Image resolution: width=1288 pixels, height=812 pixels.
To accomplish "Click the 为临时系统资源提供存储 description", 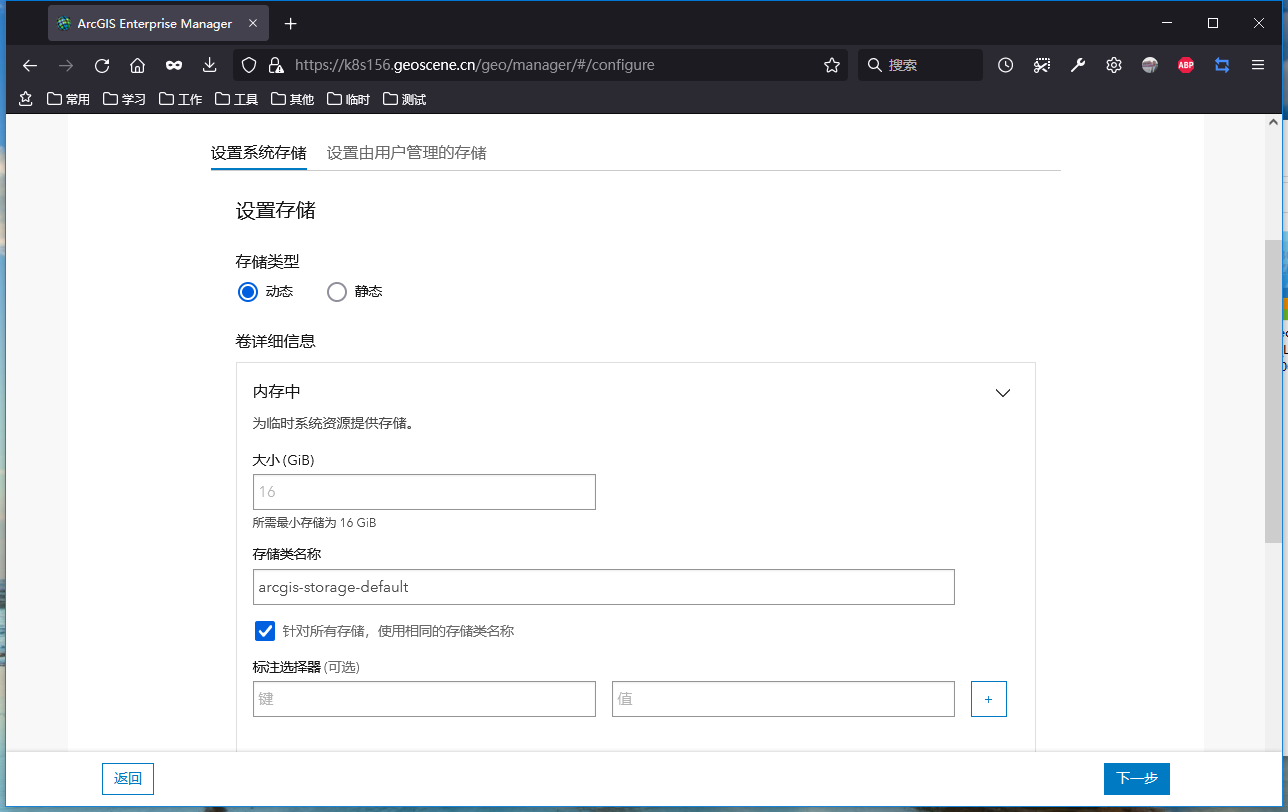I will (333, 423).
